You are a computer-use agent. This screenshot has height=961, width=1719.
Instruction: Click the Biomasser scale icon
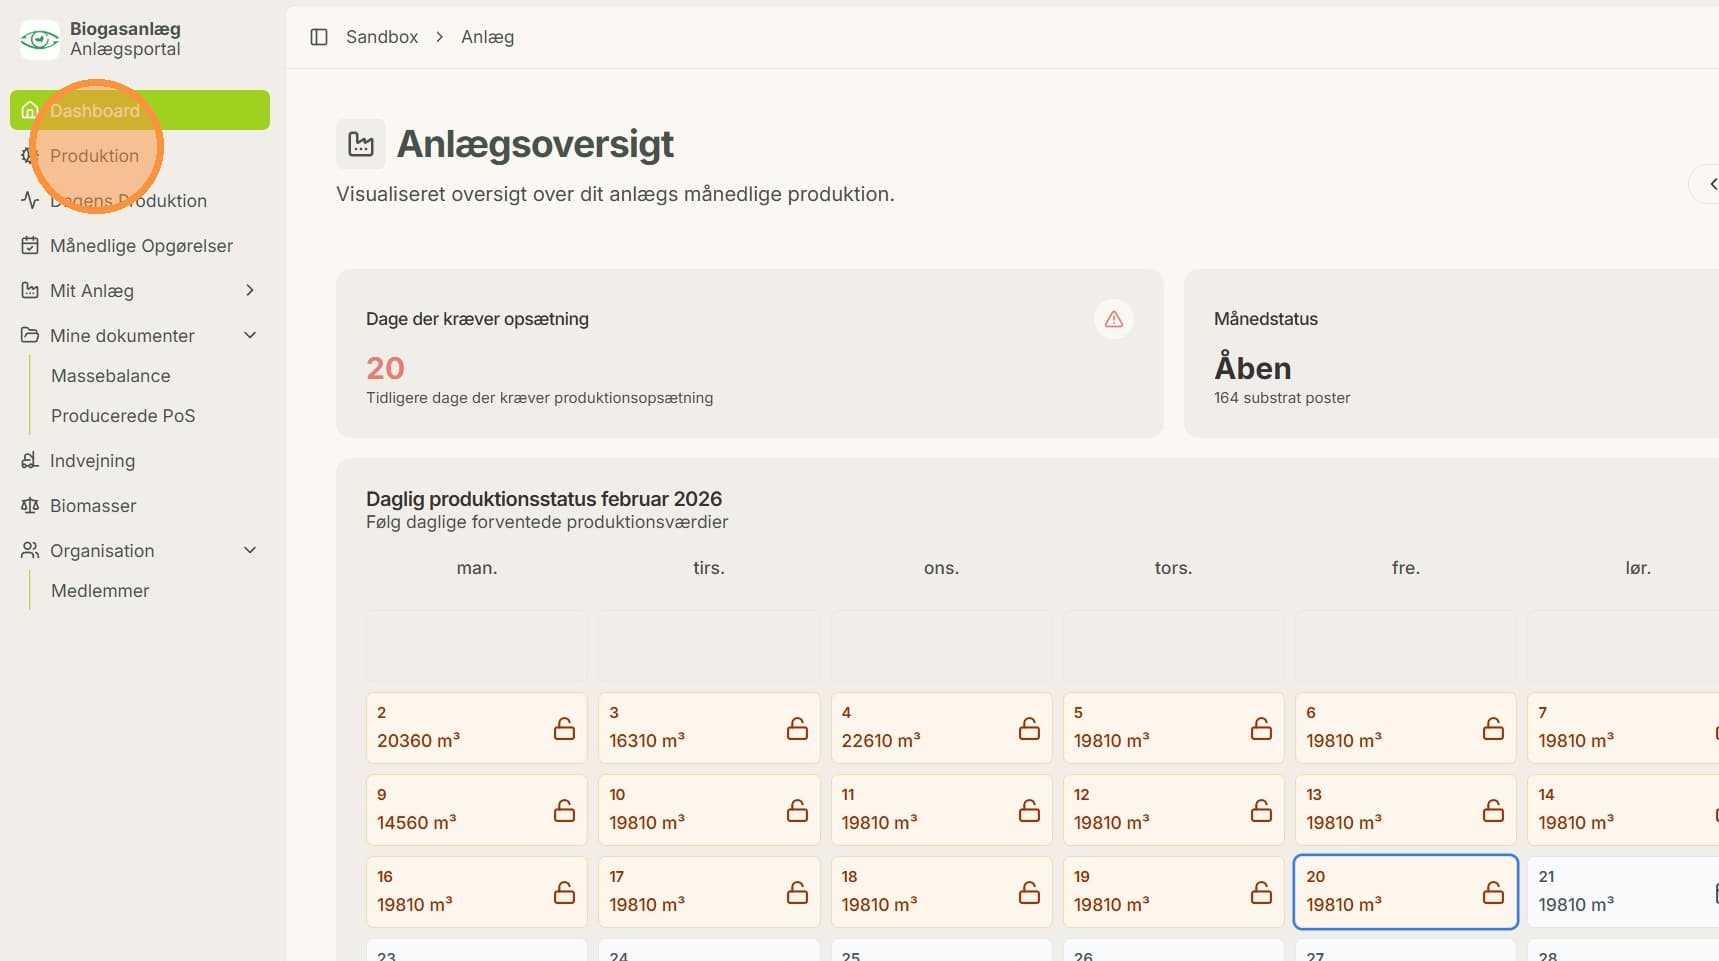pos(30,506)
